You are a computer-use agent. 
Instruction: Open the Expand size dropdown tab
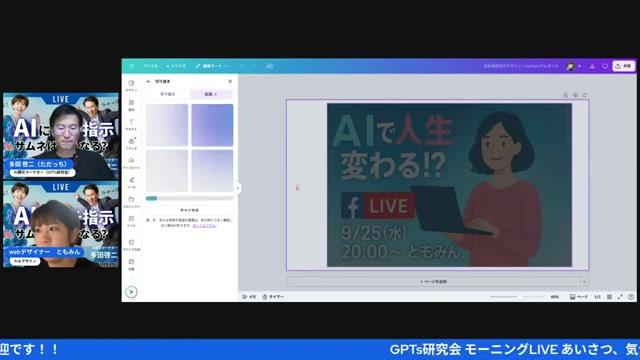click(x=211, y=94)
